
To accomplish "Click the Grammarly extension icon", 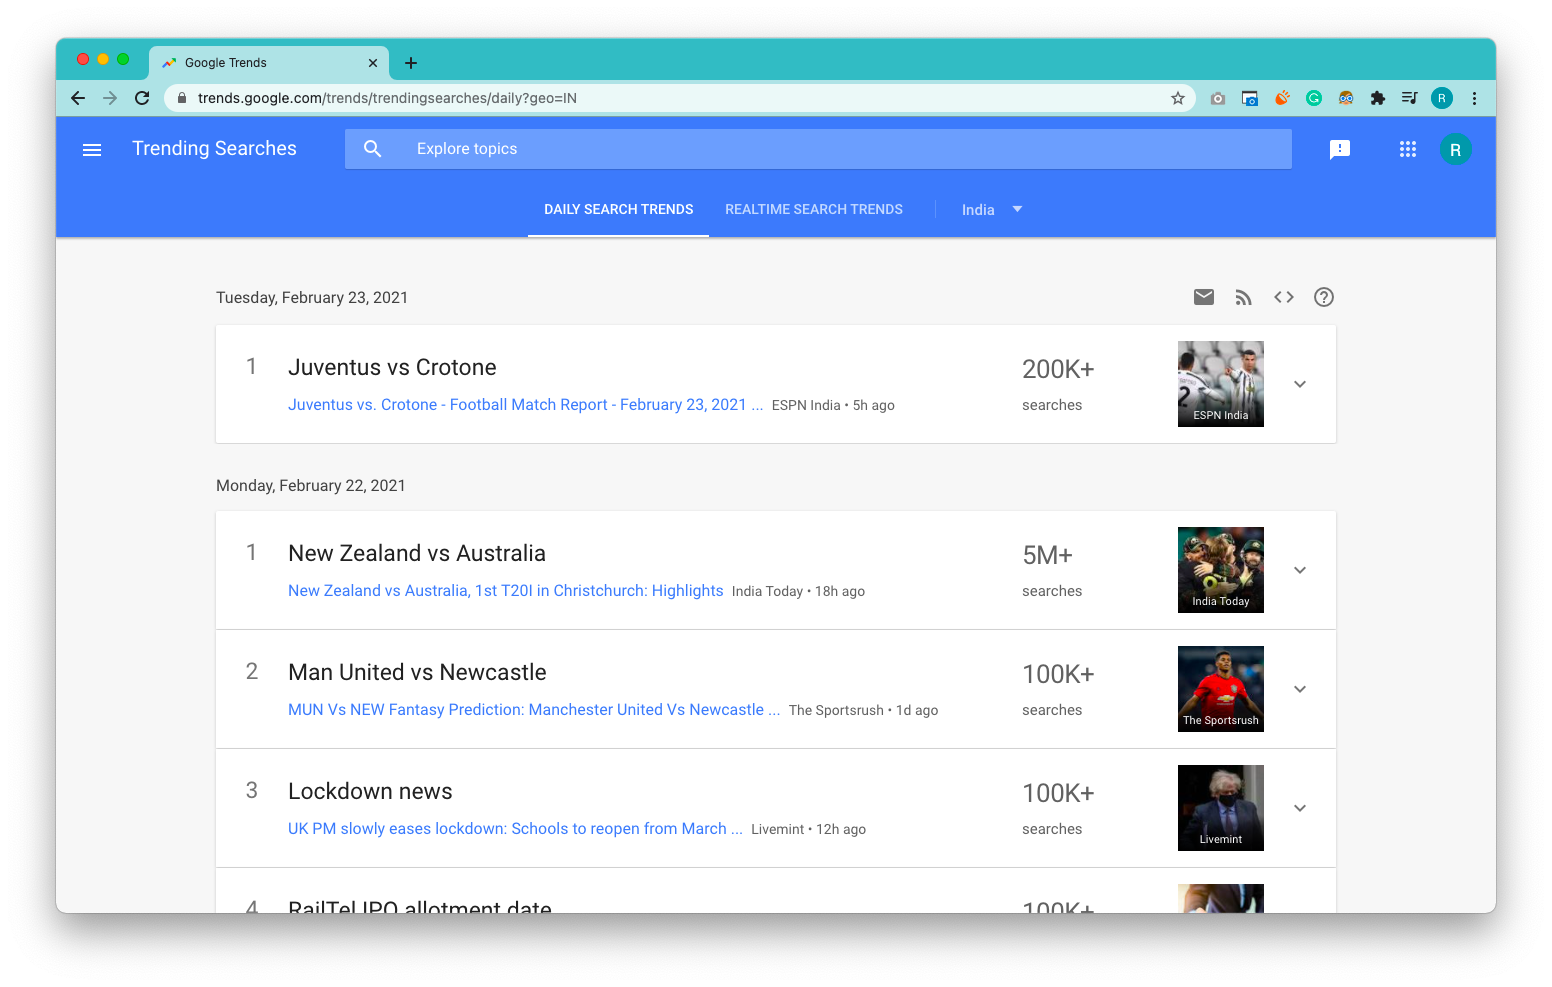I will 1314,98.
